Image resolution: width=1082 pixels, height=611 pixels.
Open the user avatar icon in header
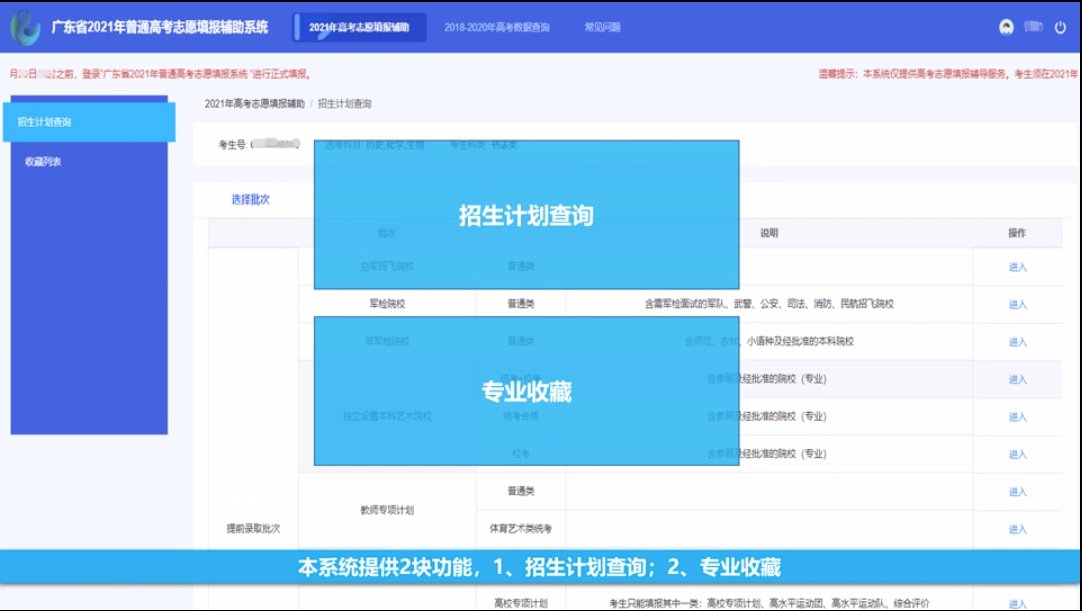[1006, 28]
